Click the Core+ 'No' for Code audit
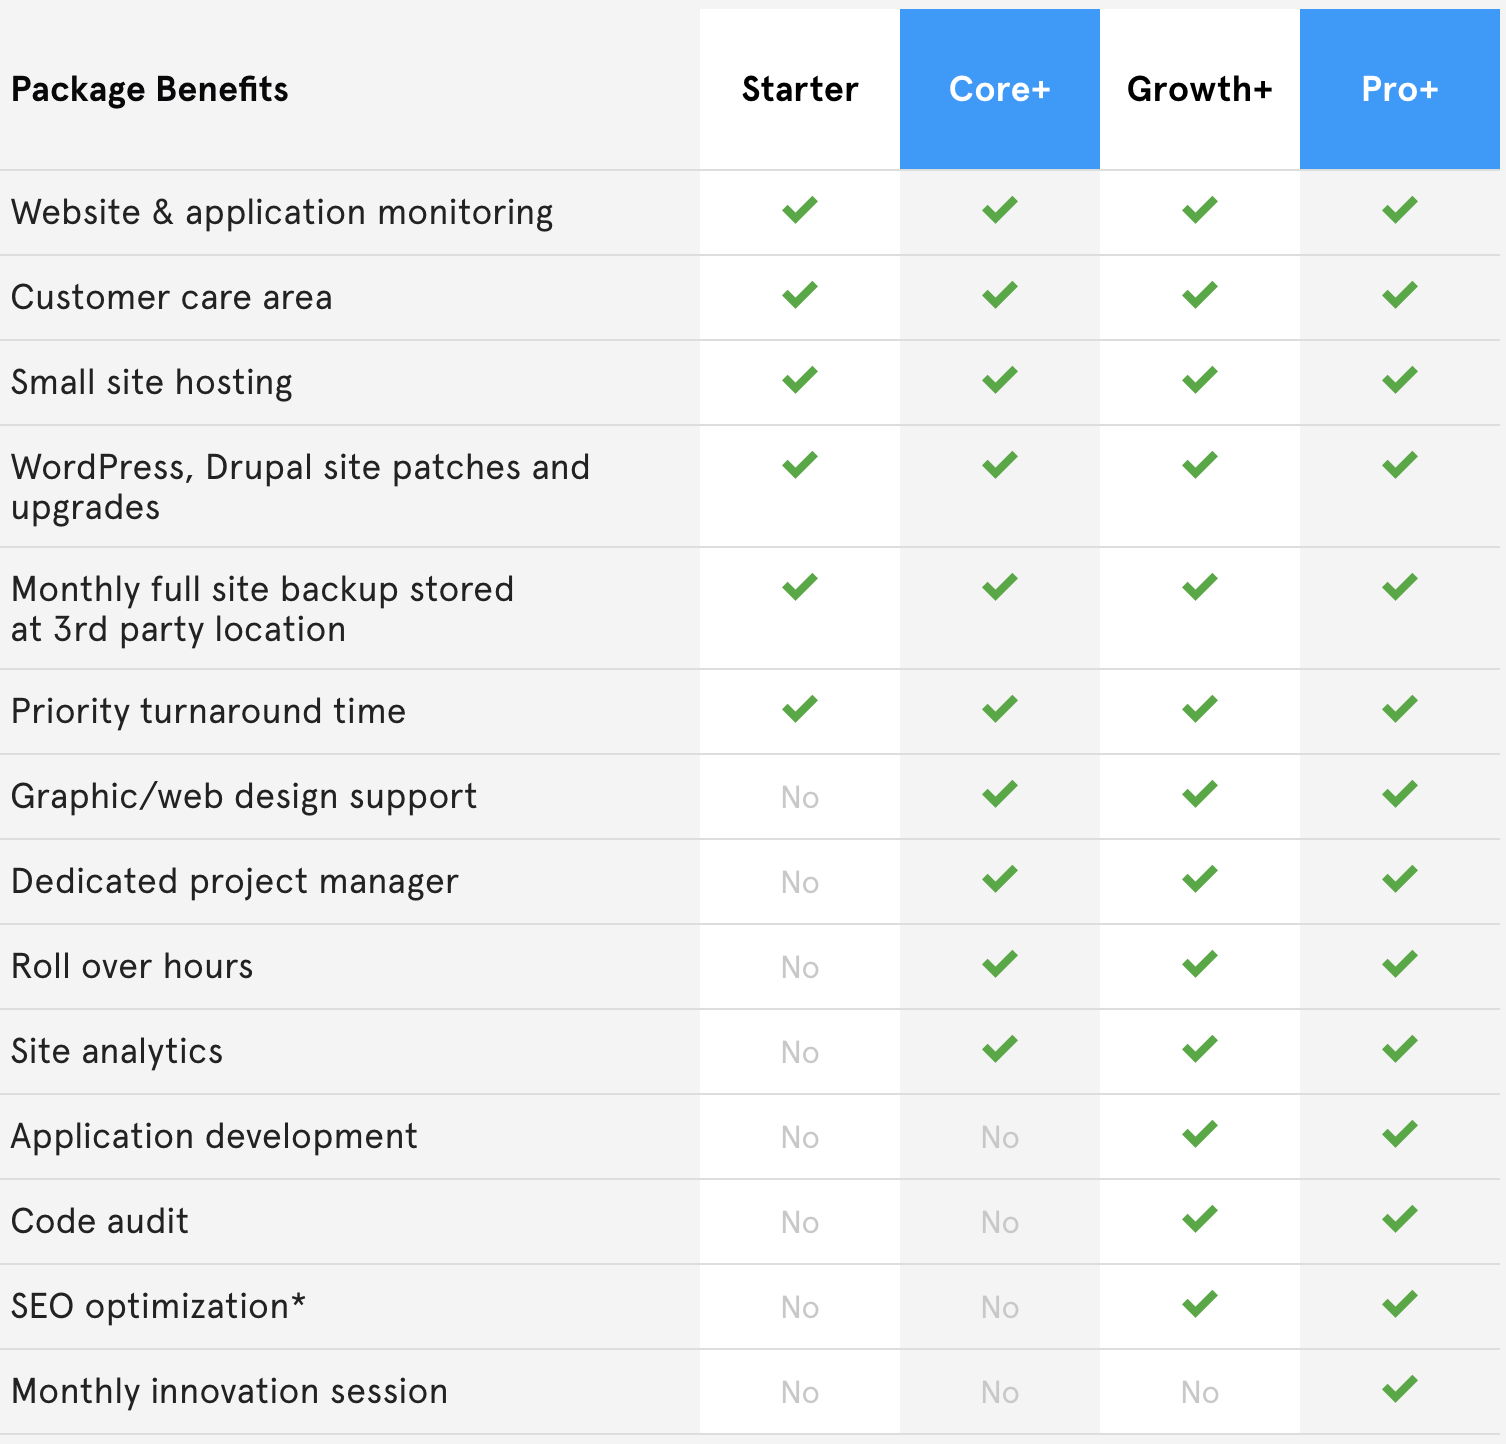 pyautogui.click(x=1000, y=1222)
